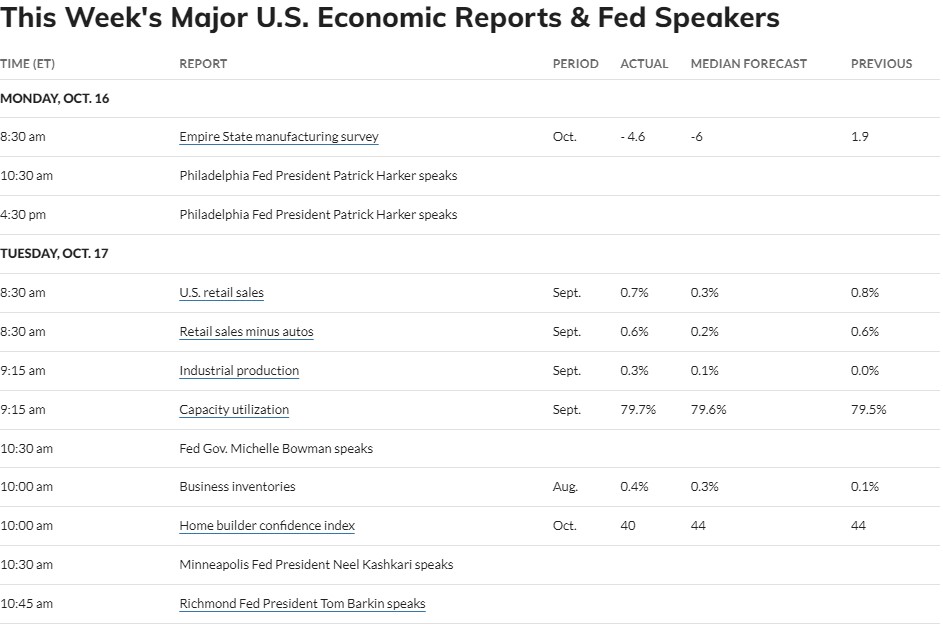The height and width of the screenshot is (629, 943).
Task: Click the TIME (ET) column header
Action: coord(28,64)
